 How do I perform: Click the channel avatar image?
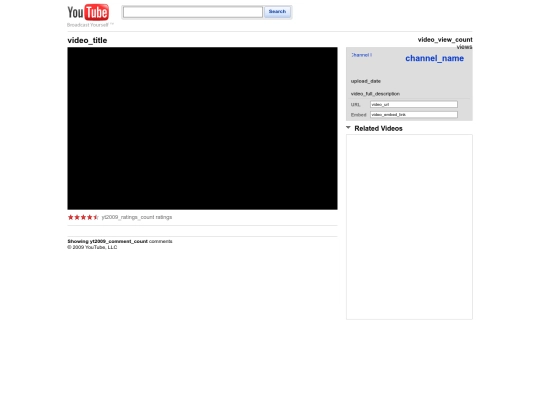(361, 55)
